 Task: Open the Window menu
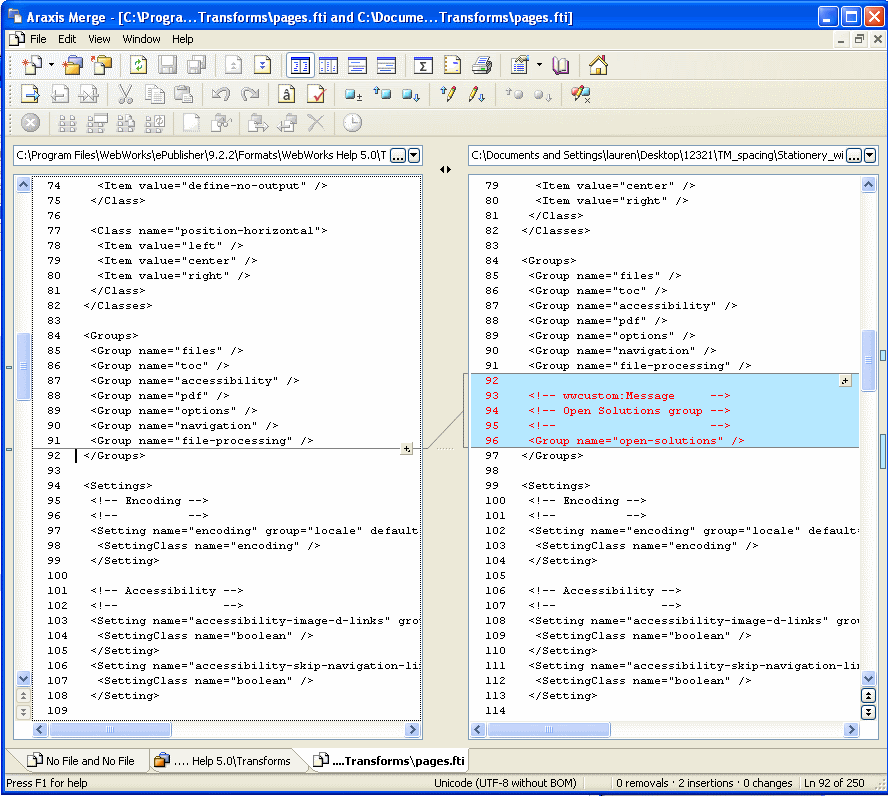[141, 39]
